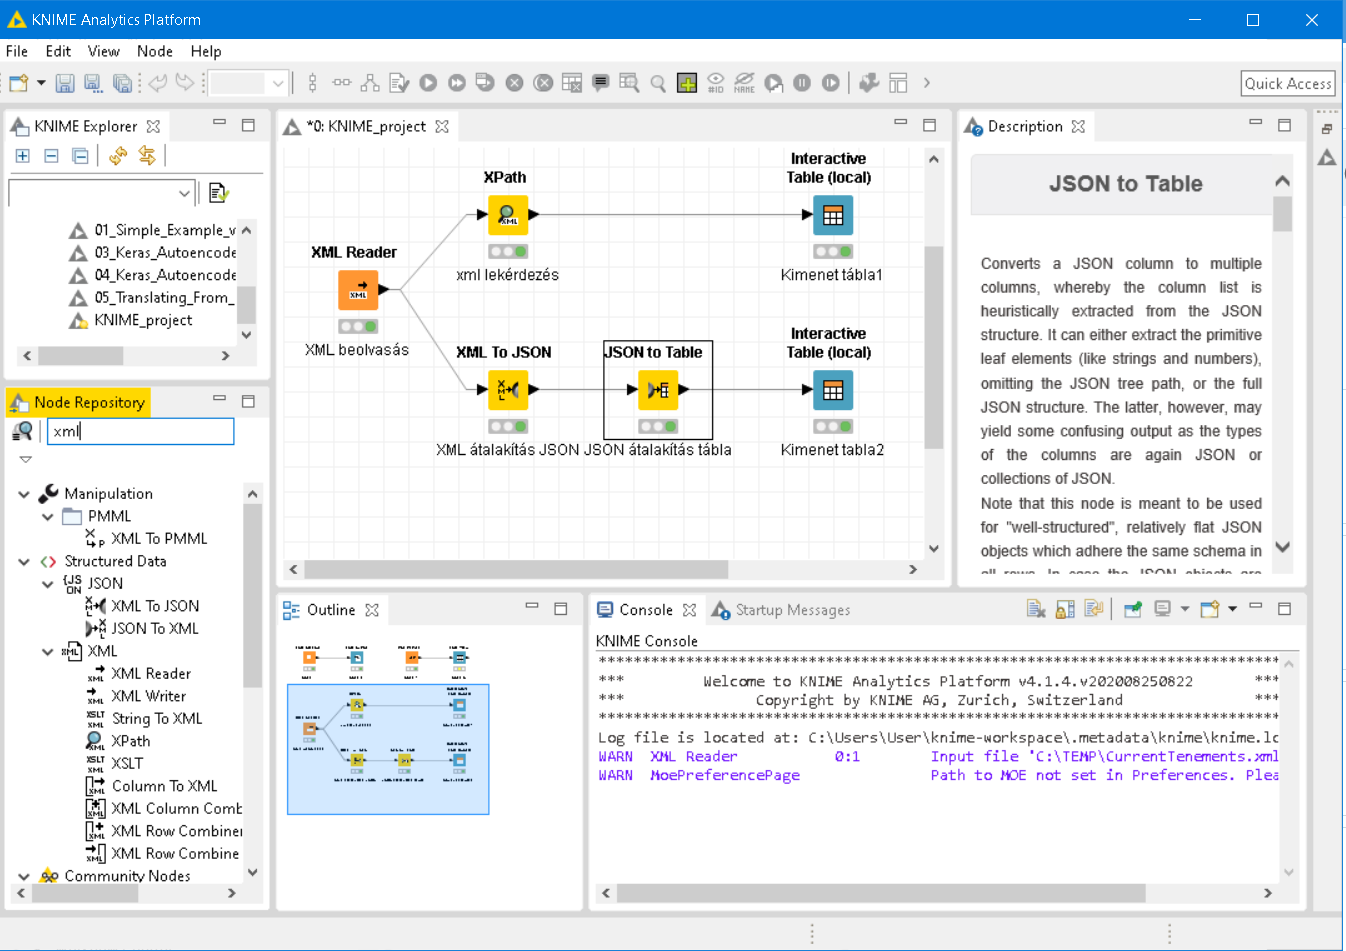Collapse the Manipulation category
Screen dimensions: 1346x951
[x=24, y=494]
